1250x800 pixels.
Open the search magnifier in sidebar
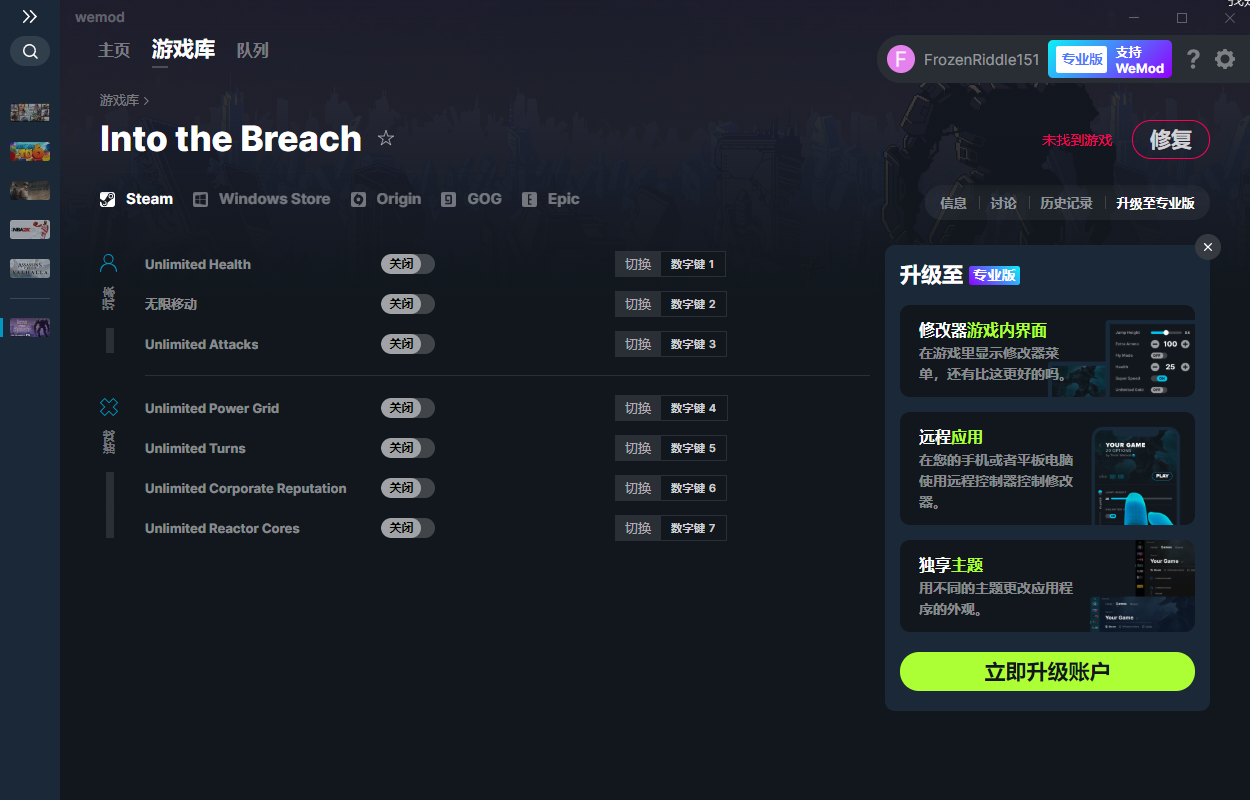point(30,51)
